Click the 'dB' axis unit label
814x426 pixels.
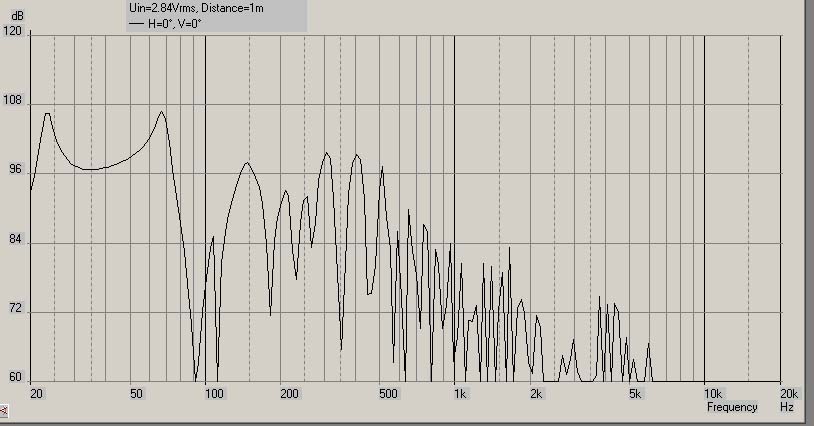(17, 16)
